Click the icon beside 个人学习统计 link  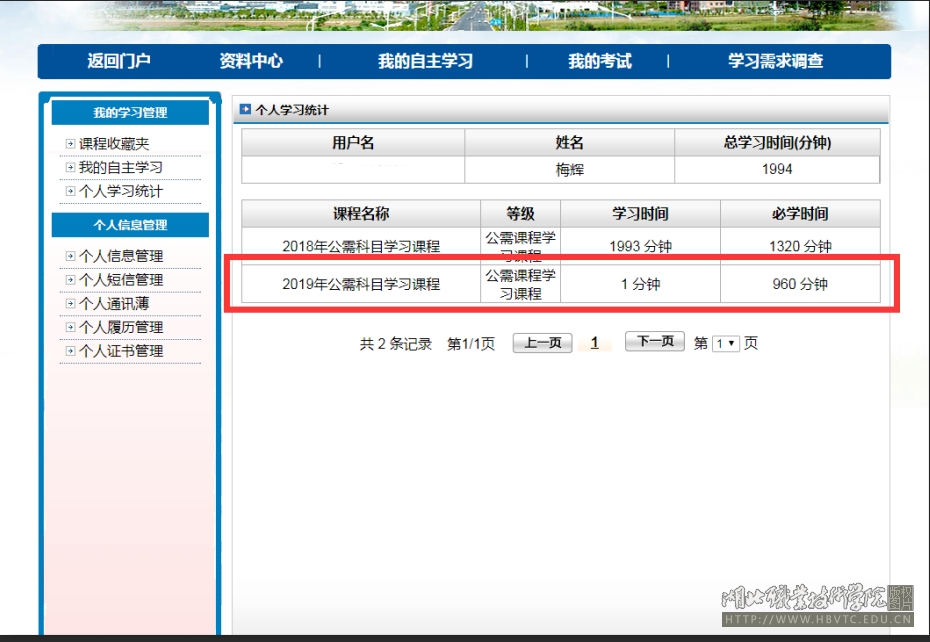coord(70,191)
